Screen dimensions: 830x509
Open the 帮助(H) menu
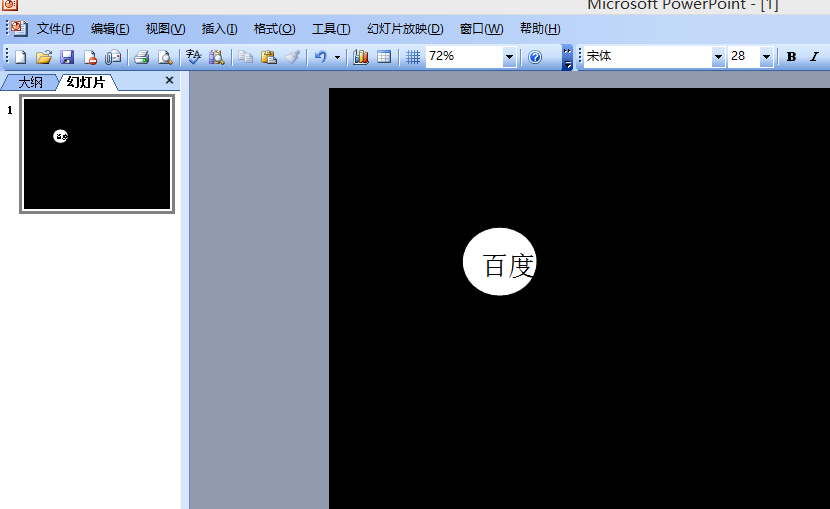[540, 29]
